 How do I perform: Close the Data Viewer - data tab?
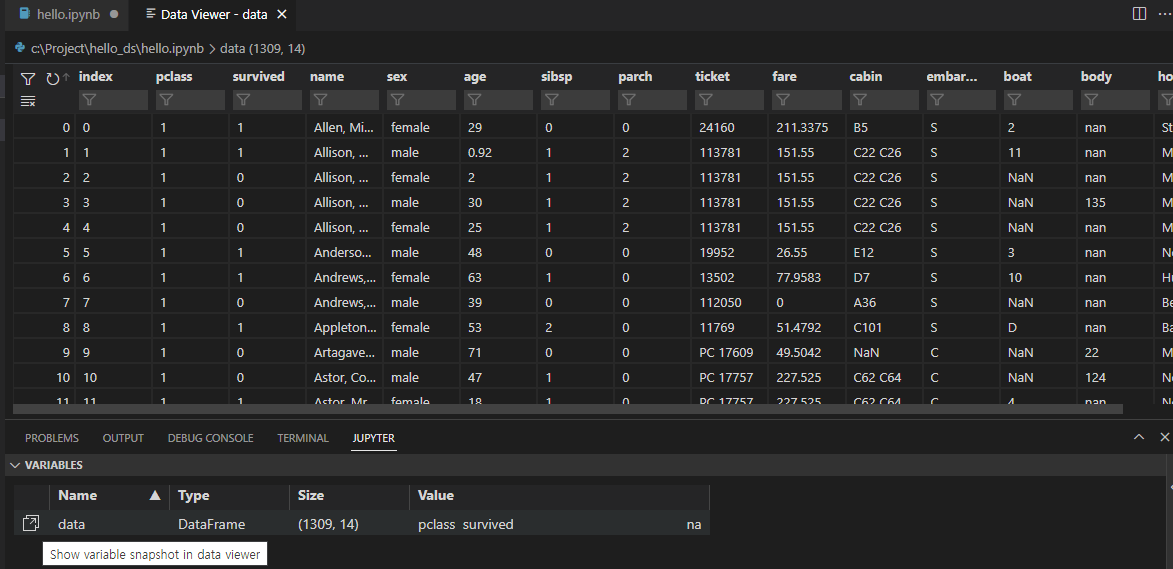(281, 14)
